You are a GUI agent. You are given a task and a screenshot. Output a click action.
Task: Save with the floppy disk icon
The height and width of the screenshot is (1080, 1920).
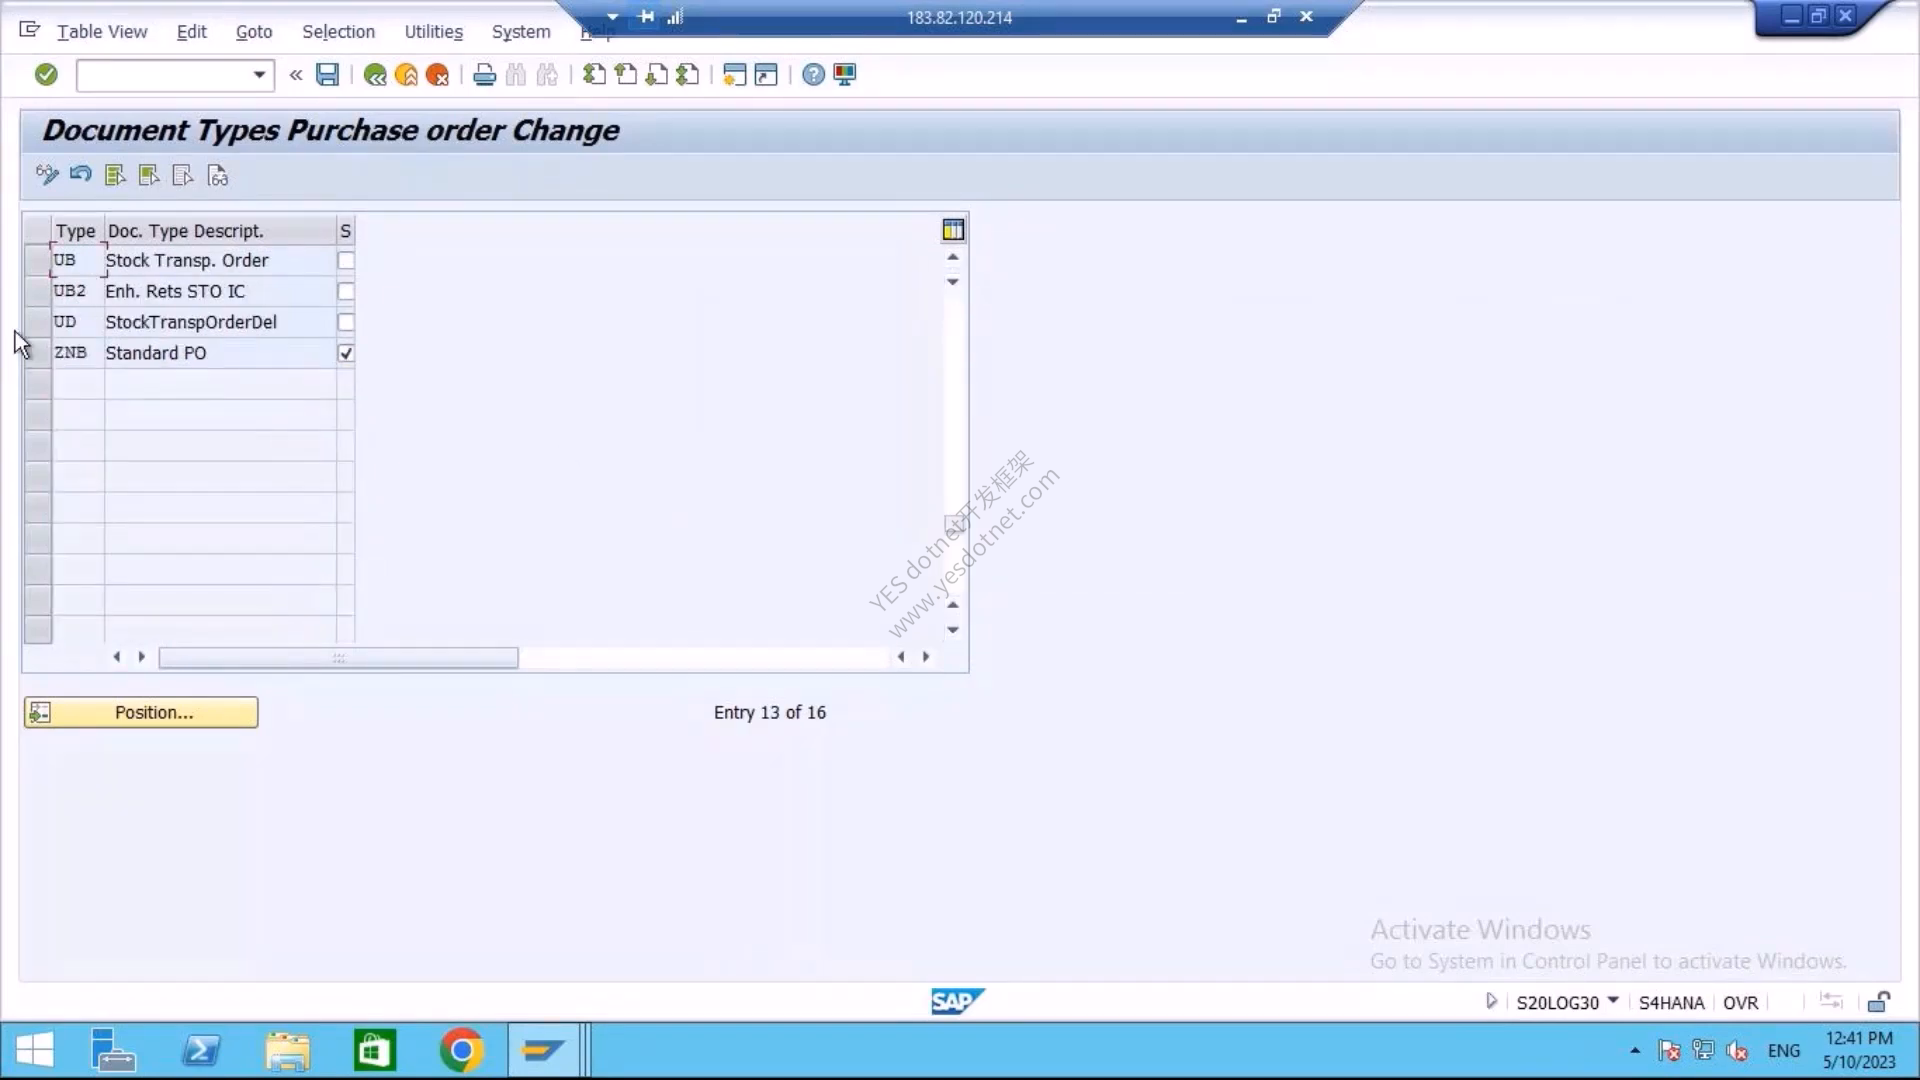point(327,75)
